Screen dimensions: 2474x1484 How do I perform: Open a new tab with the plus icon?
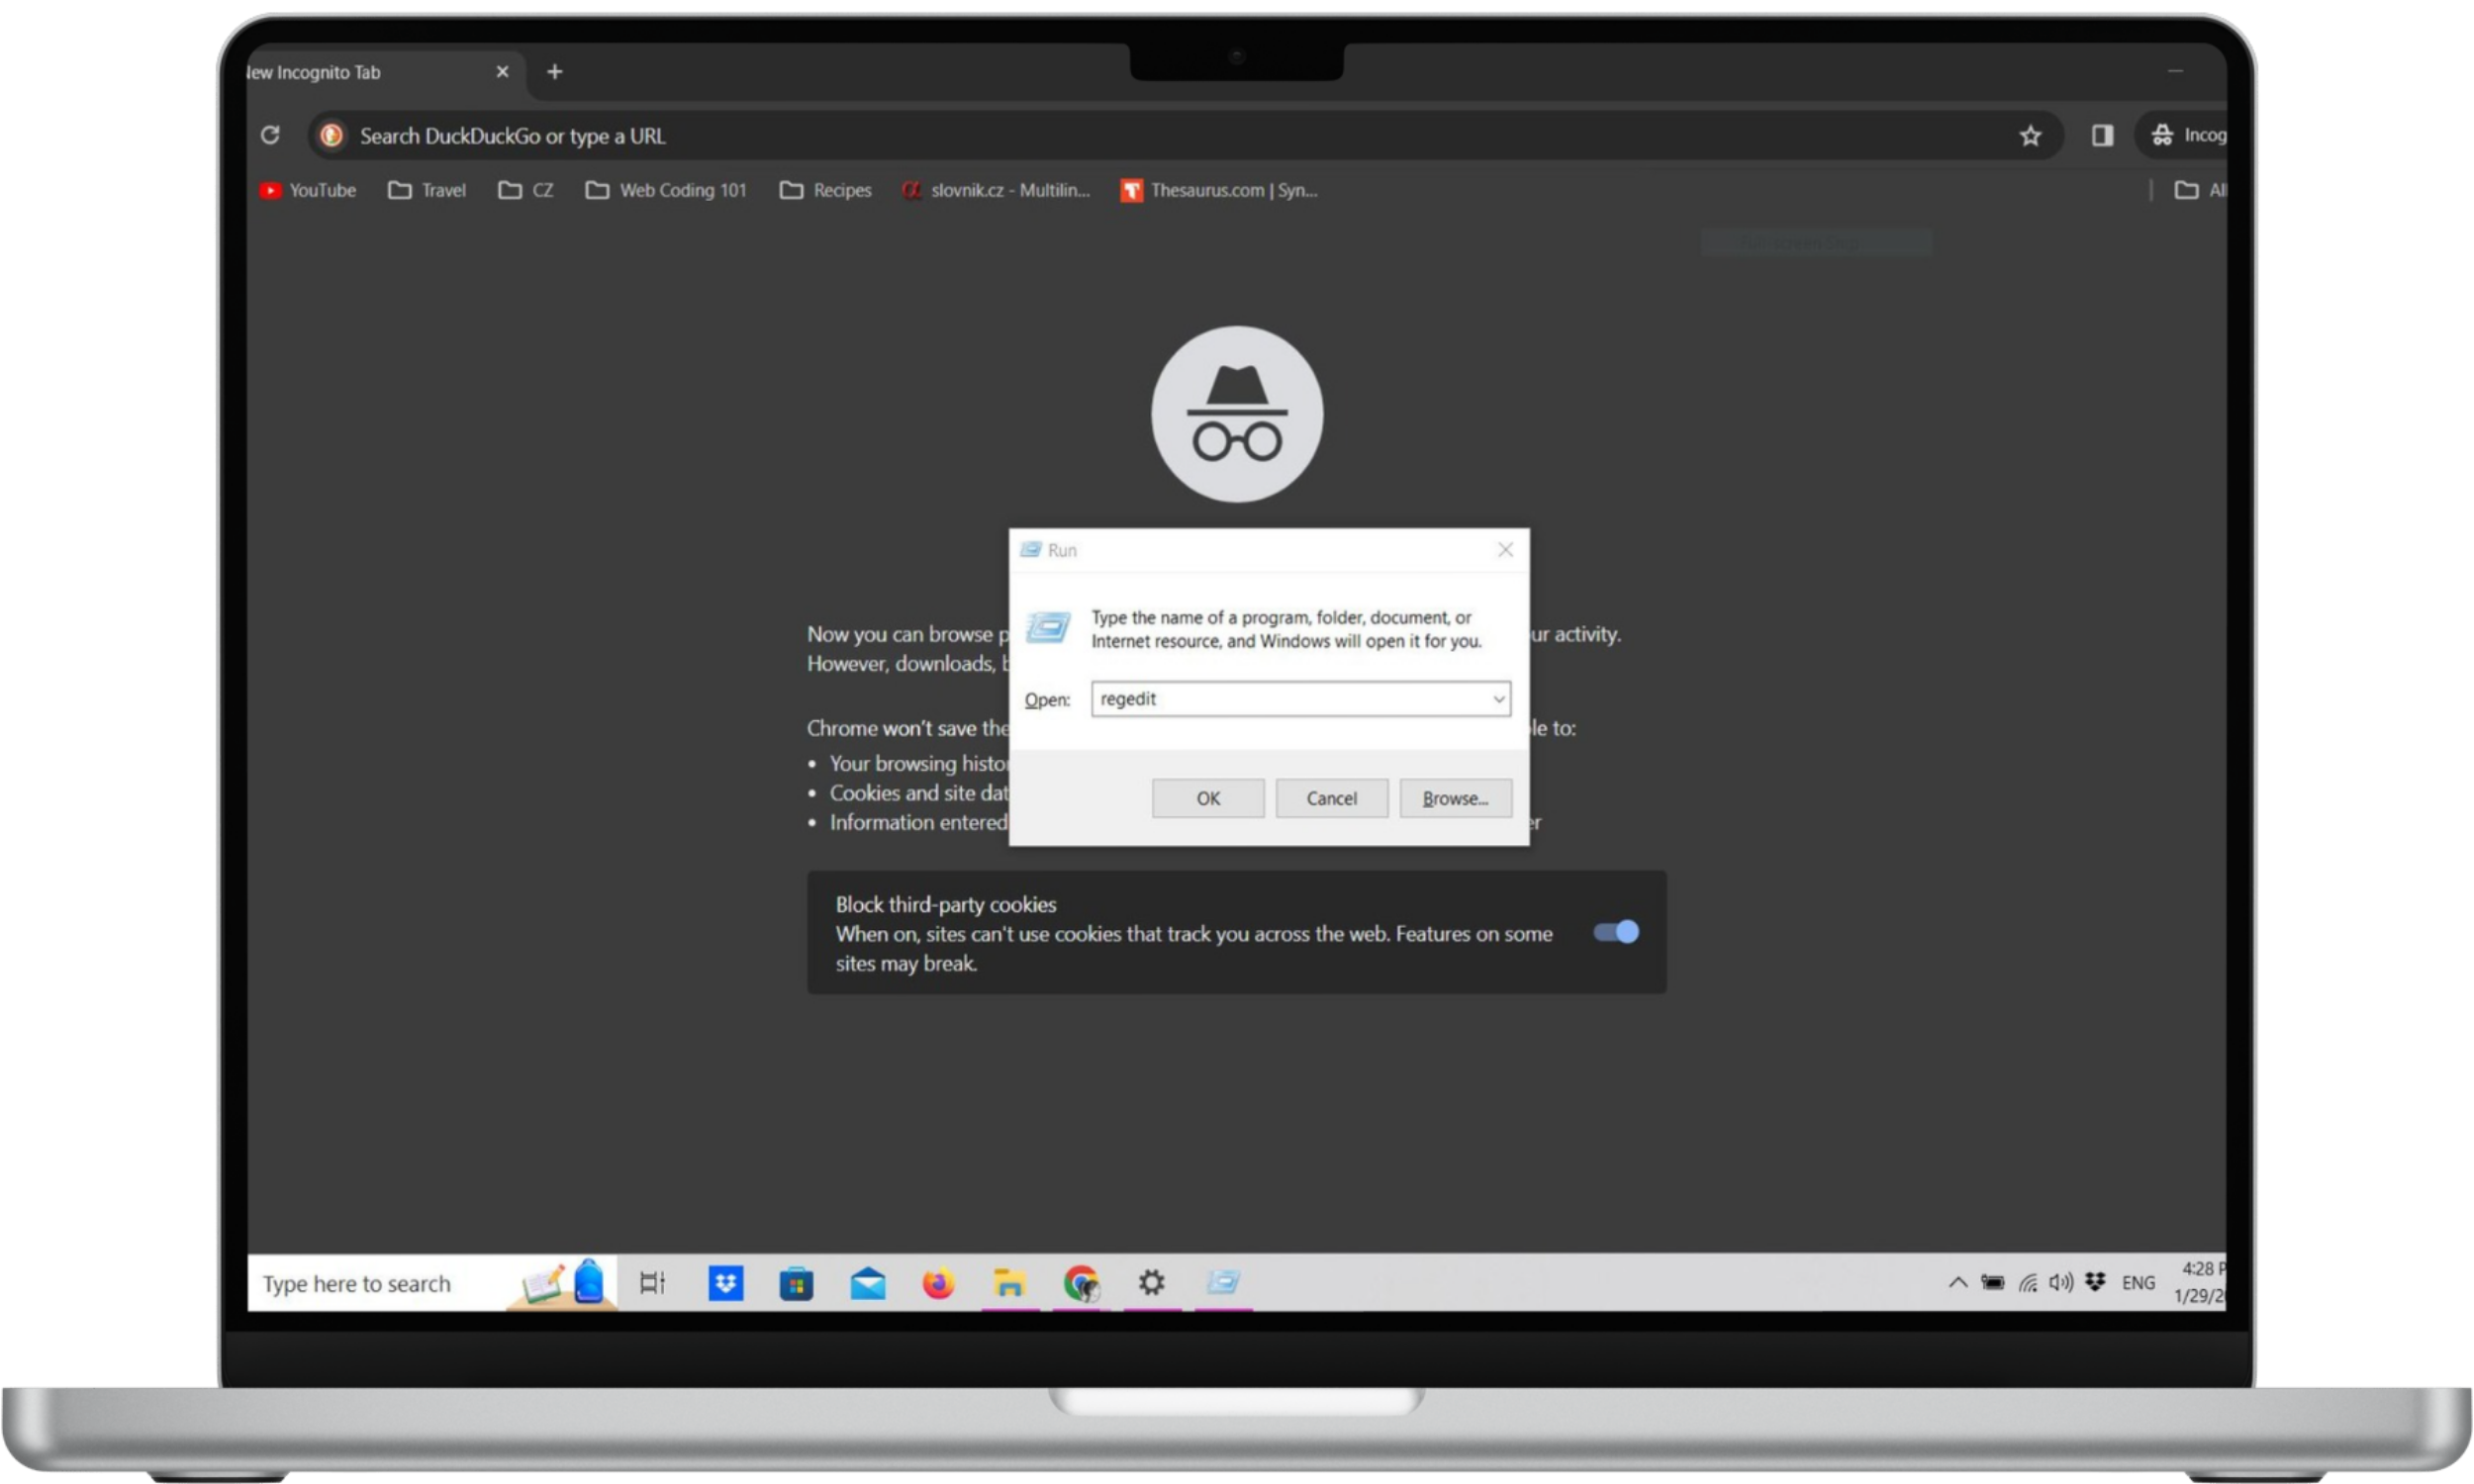pyautogui.click(x=555, y=72)
